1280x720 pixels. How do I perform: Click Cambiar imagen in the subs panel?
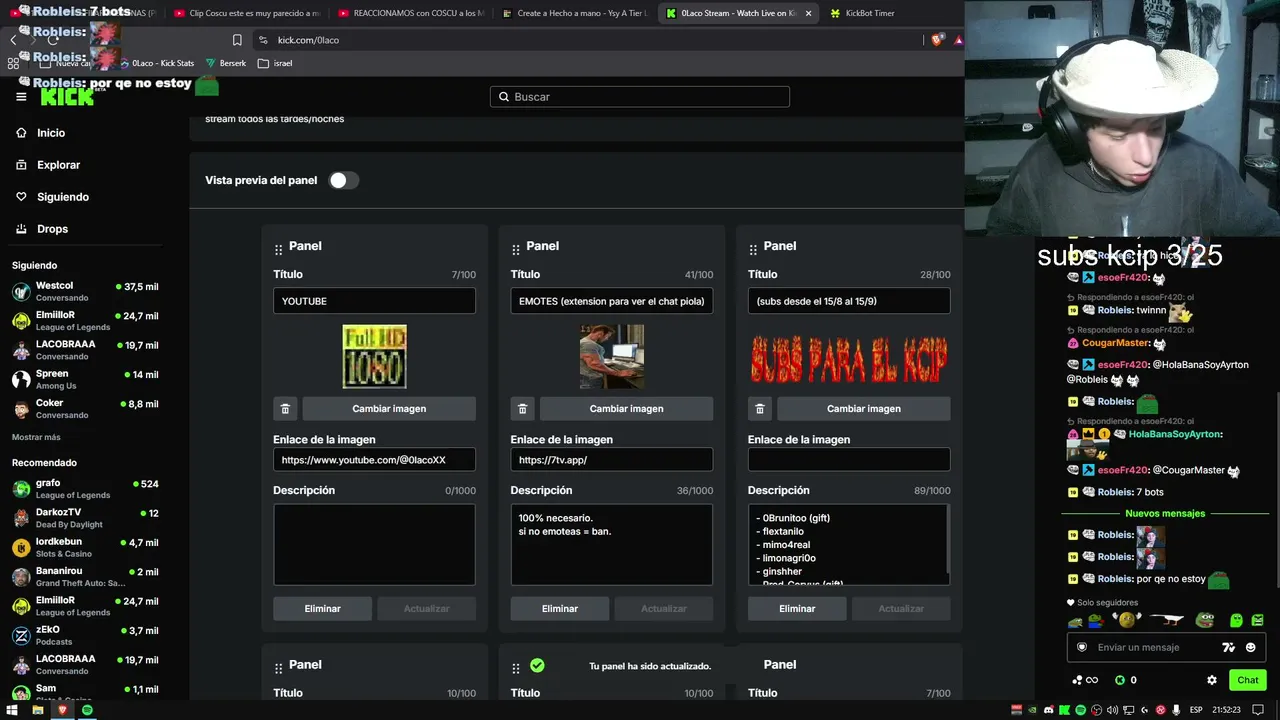click(x=864, y=408)
